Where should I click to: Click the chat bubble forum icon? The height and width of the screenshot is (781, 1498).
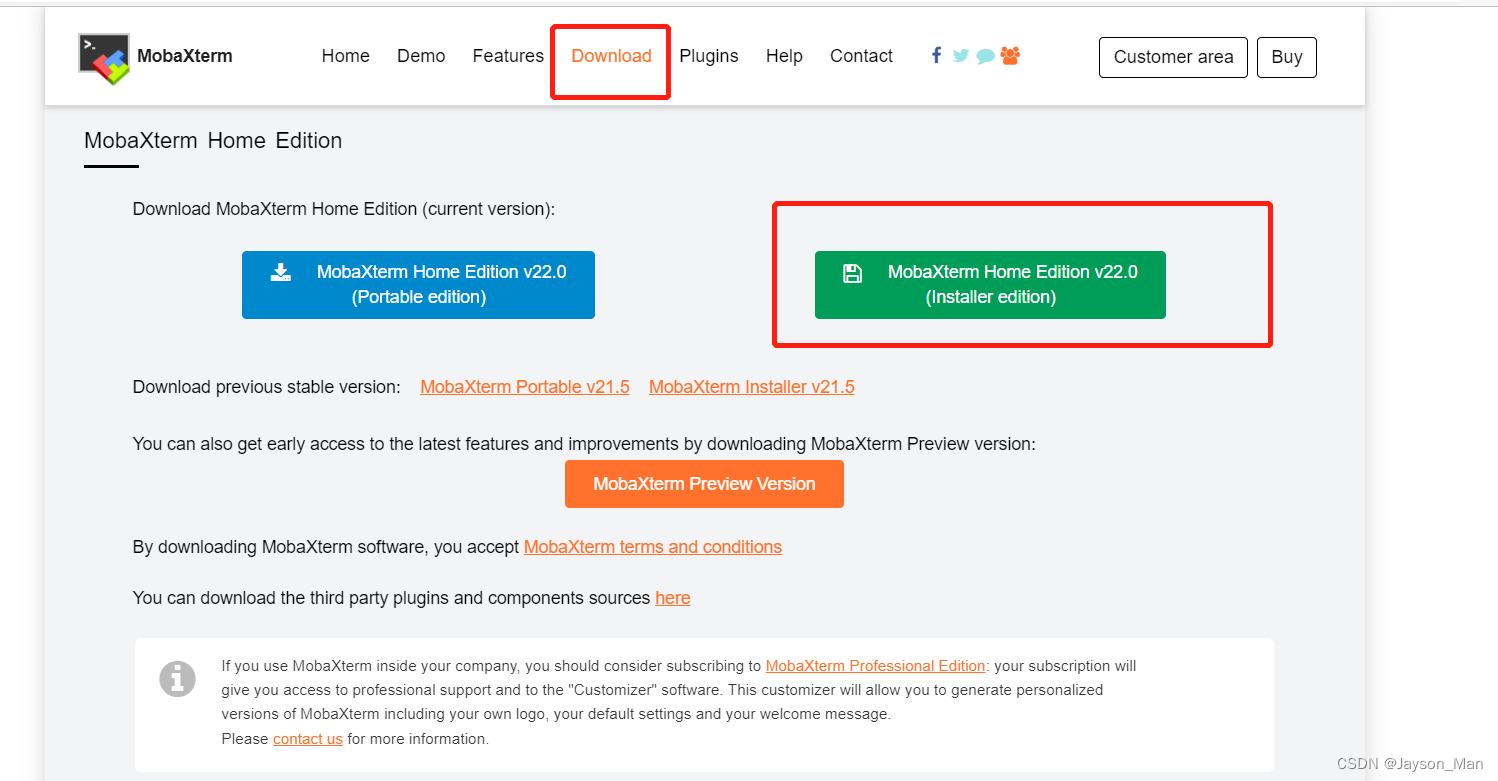[986, 56]
